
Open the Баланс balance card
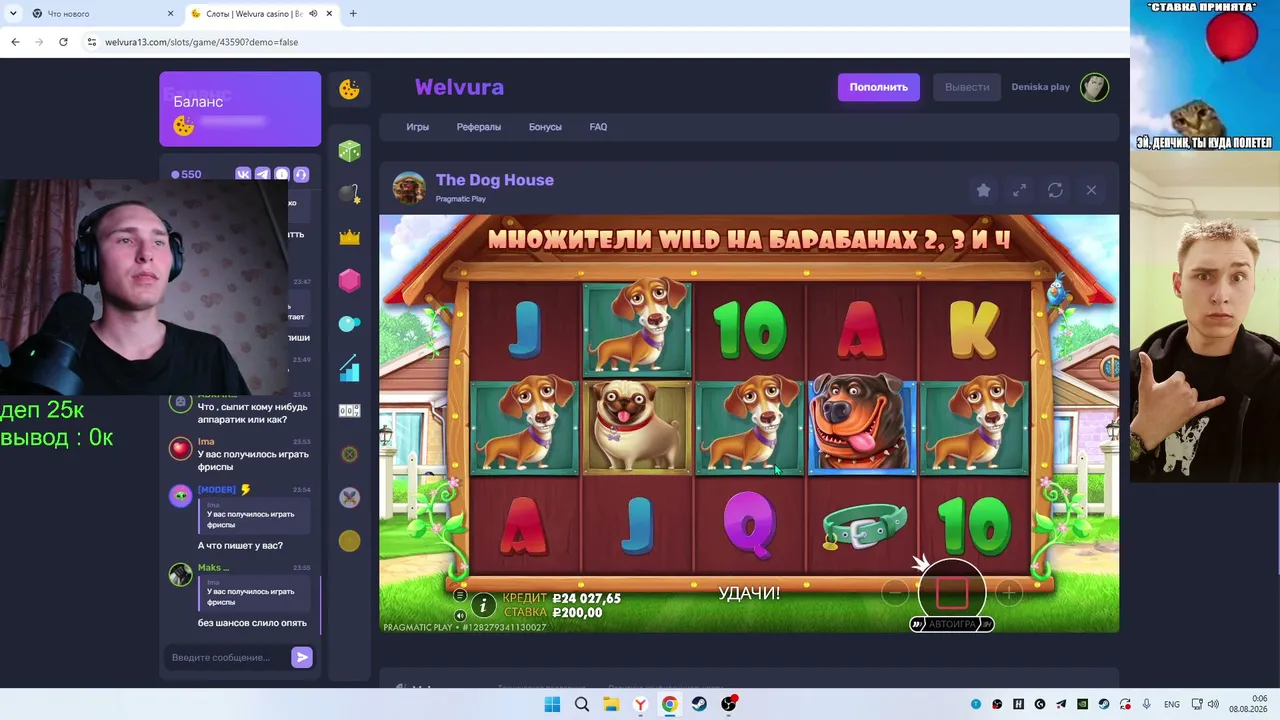240,109
